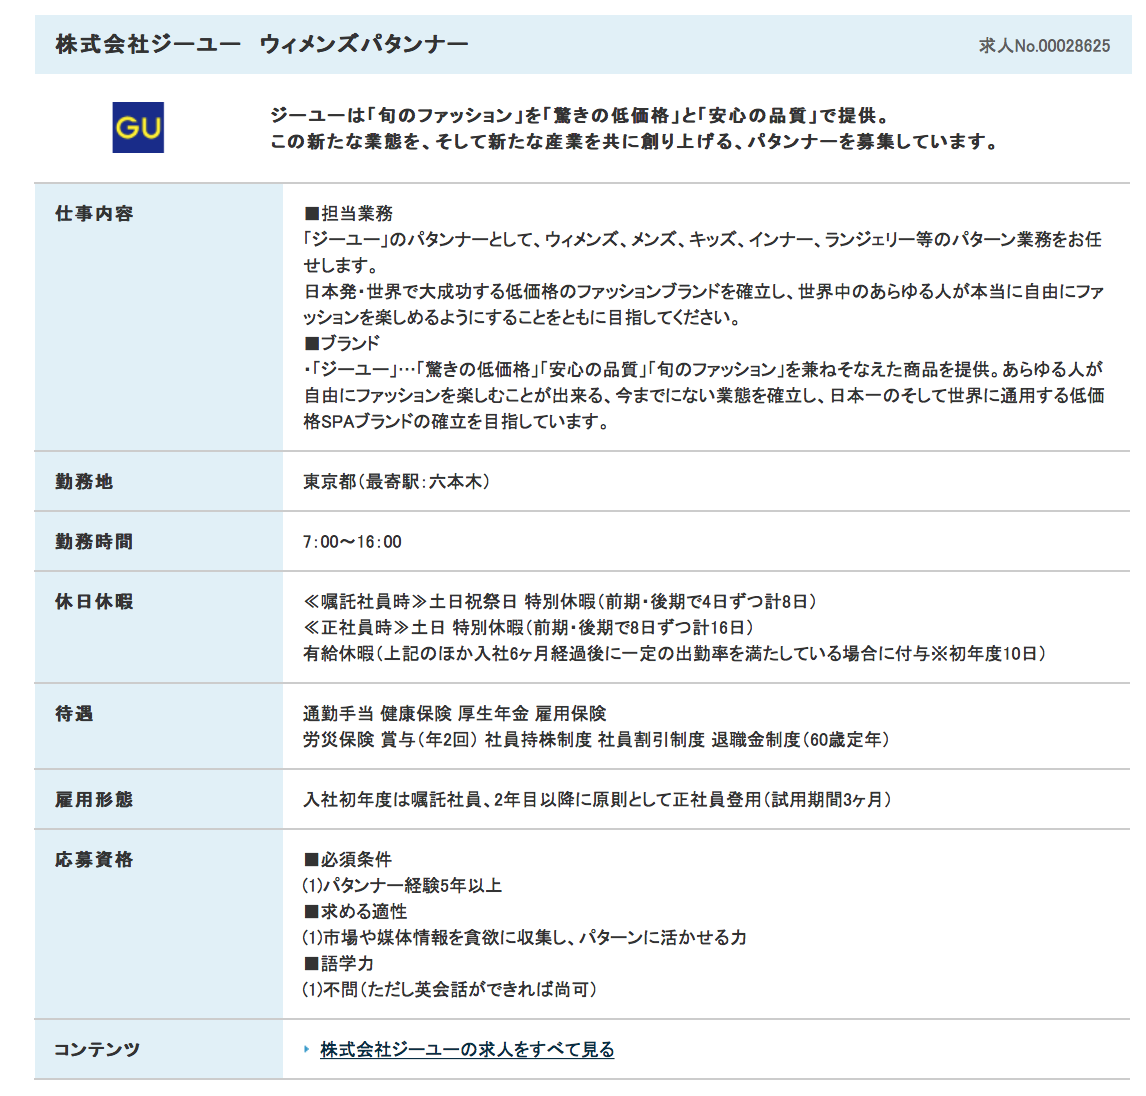Click the line 通勤手当 健康保険 厚生年金 雇用保険
The height and width of the screenshot is (1096, 1146).
point(455,713)
